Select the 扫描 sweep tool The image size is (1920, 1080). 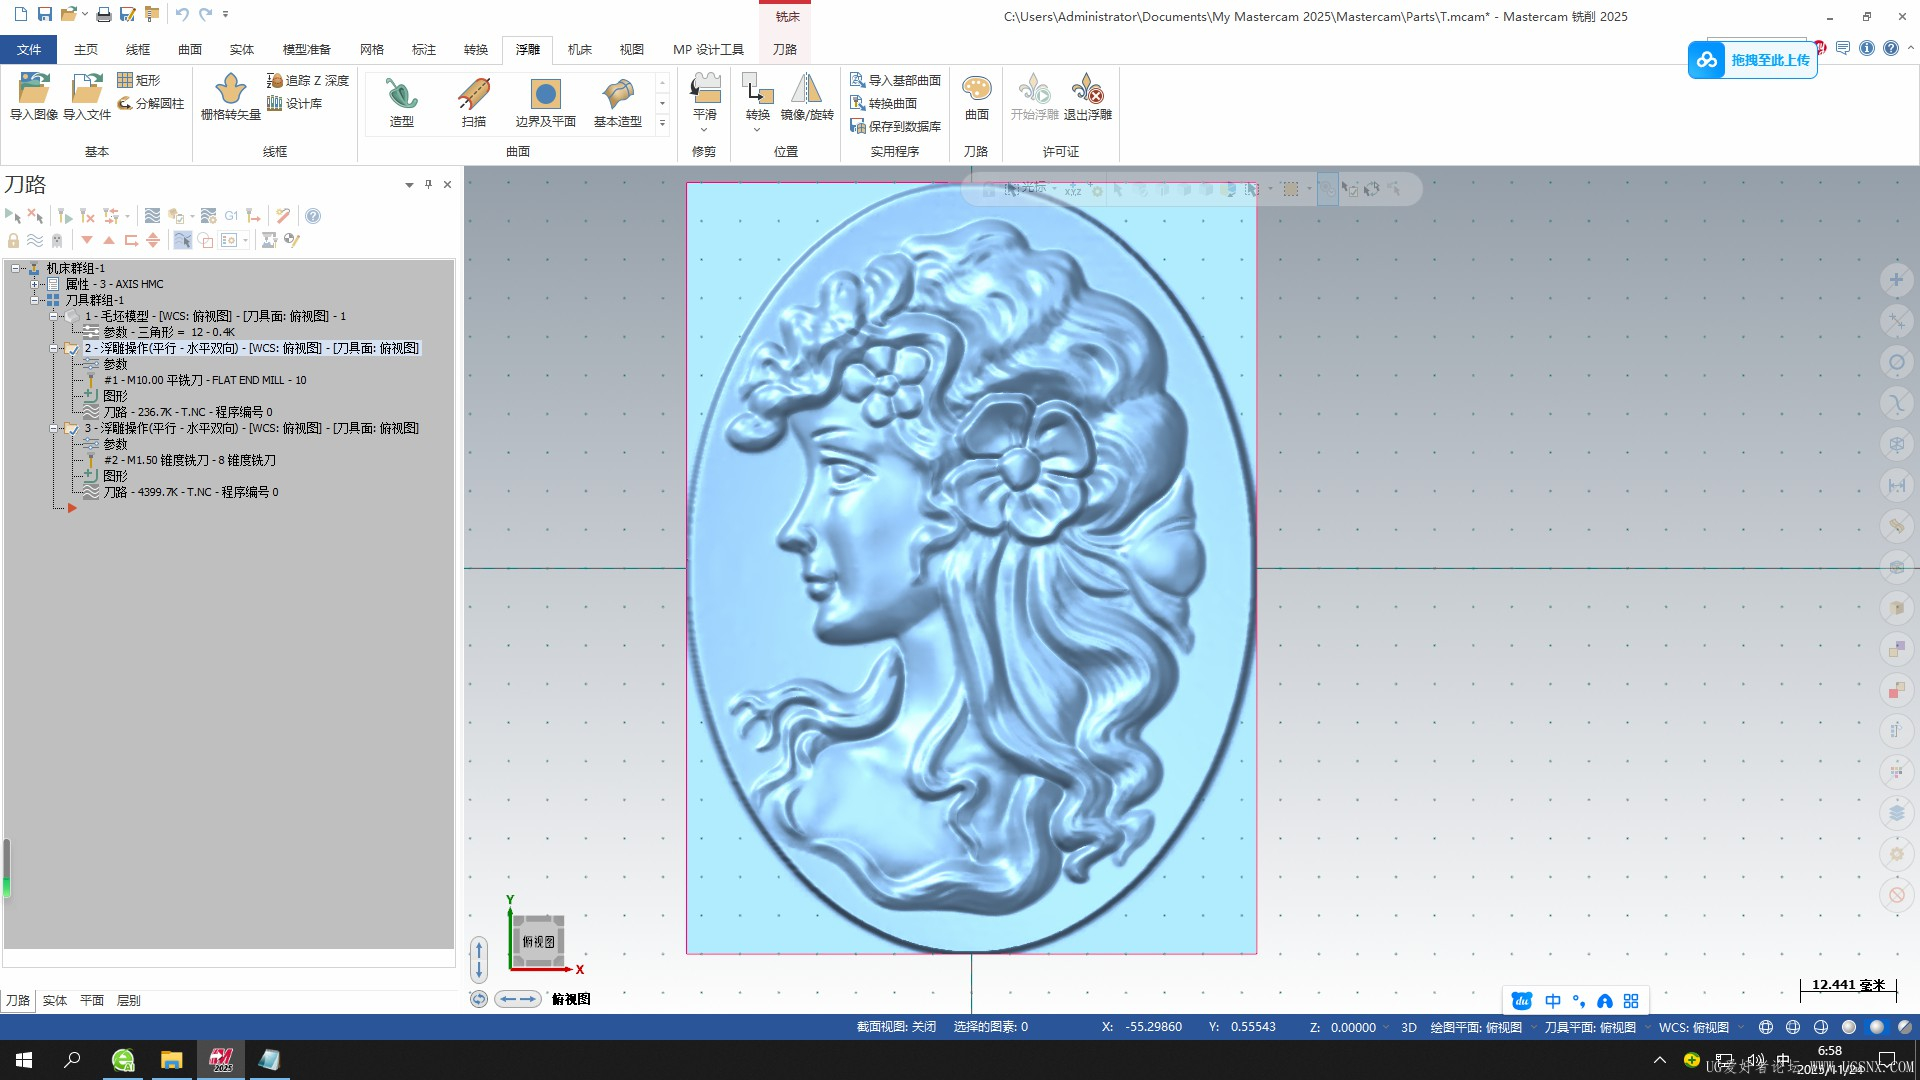tap(473, 95)
